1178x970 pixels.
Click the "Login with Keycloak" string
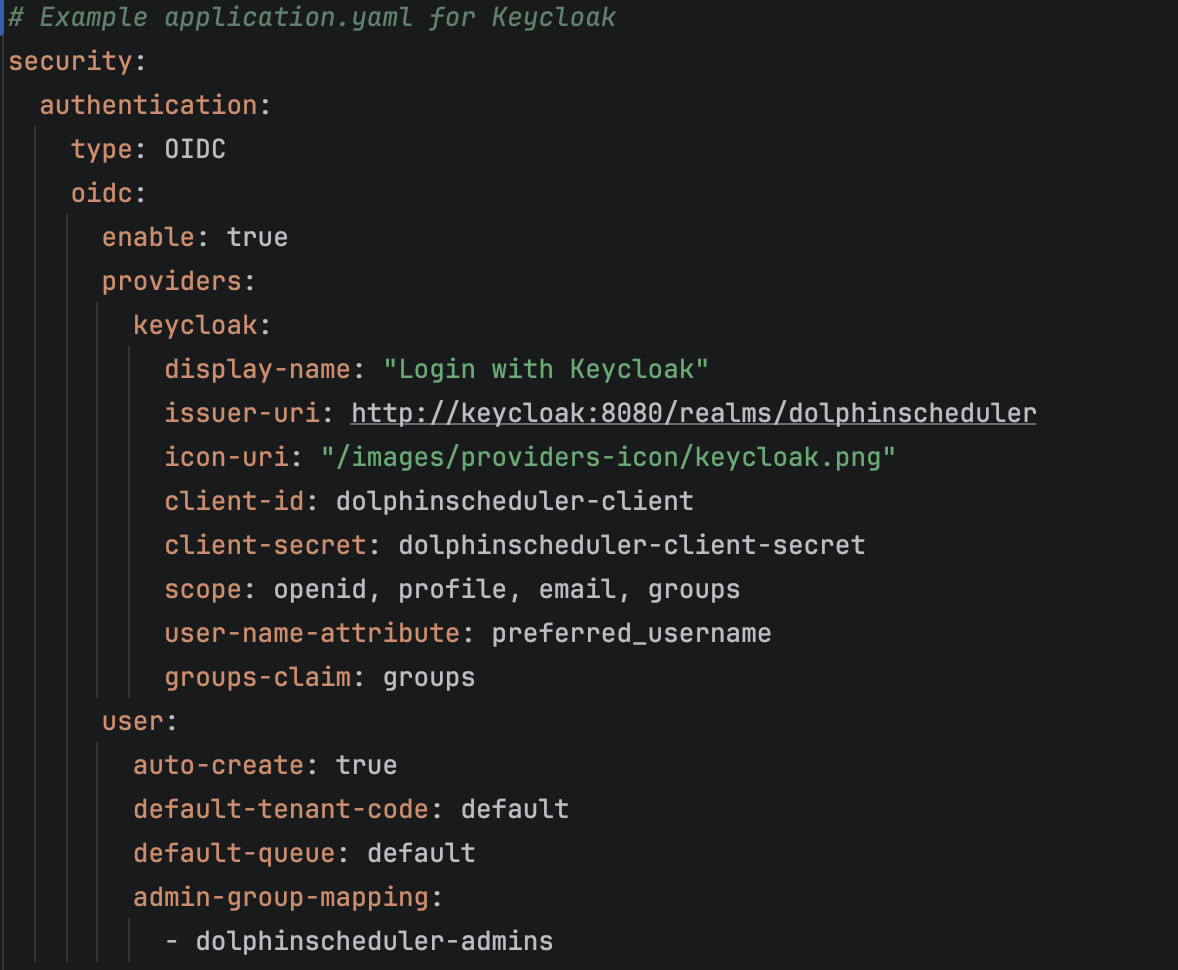point(546,369)
